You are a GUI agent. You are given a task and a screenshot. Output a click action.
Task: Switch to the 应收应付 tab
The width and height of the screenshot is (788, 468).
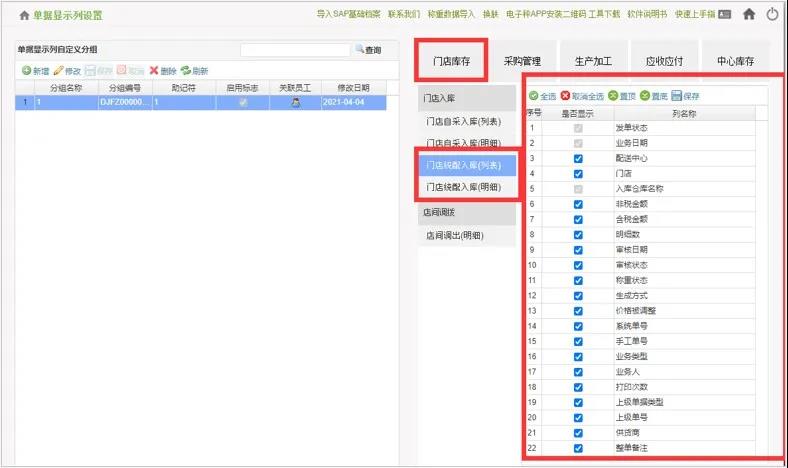[664, 61]
